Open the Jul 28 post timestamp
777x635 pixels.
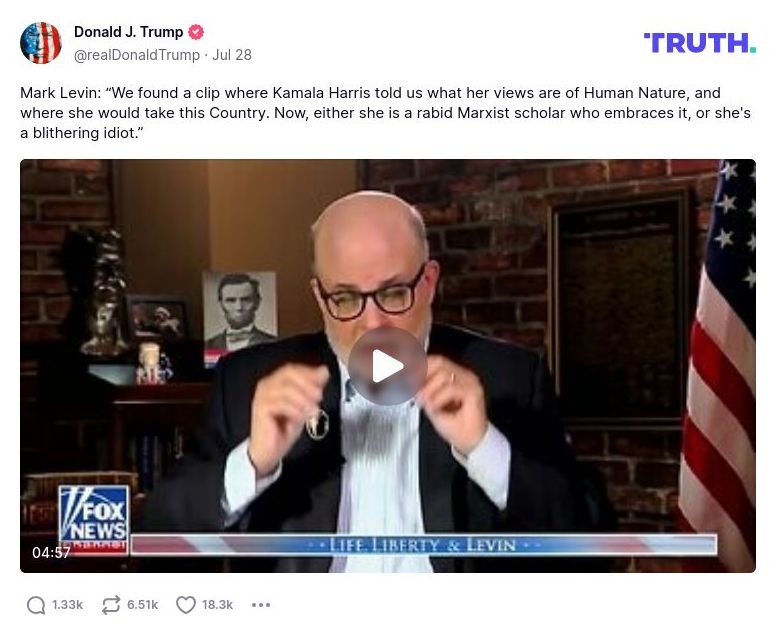tap(232, 55)
